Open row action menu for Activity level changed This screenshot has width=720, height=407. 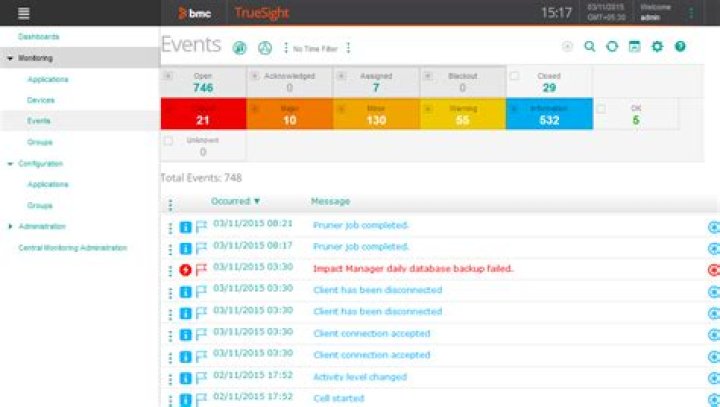coord(170,379)
